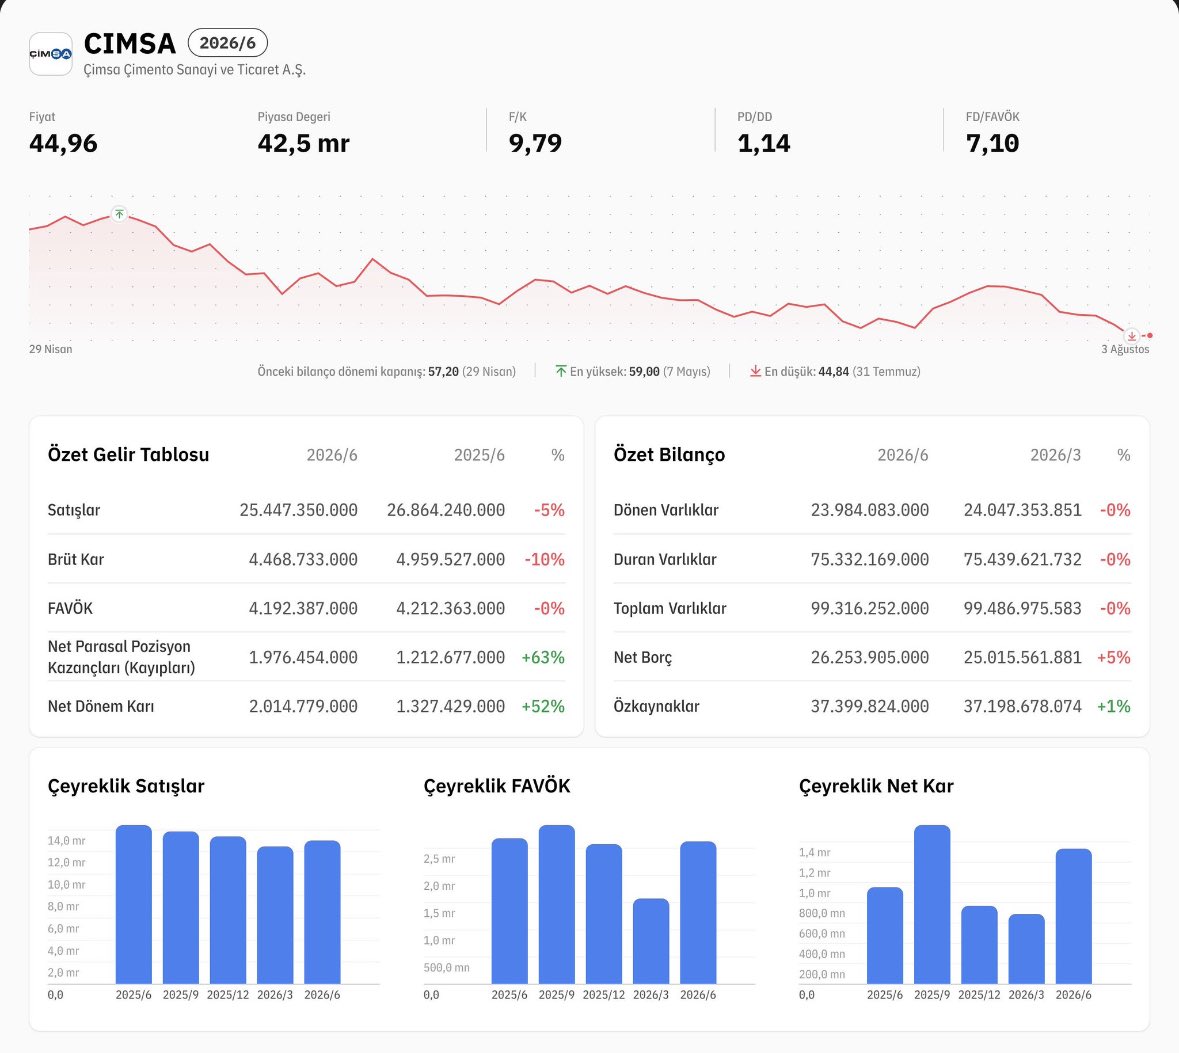Click the Net Borç +5% change
This screenshot has width=1179, height=1053.
[x=1114, y=657]
